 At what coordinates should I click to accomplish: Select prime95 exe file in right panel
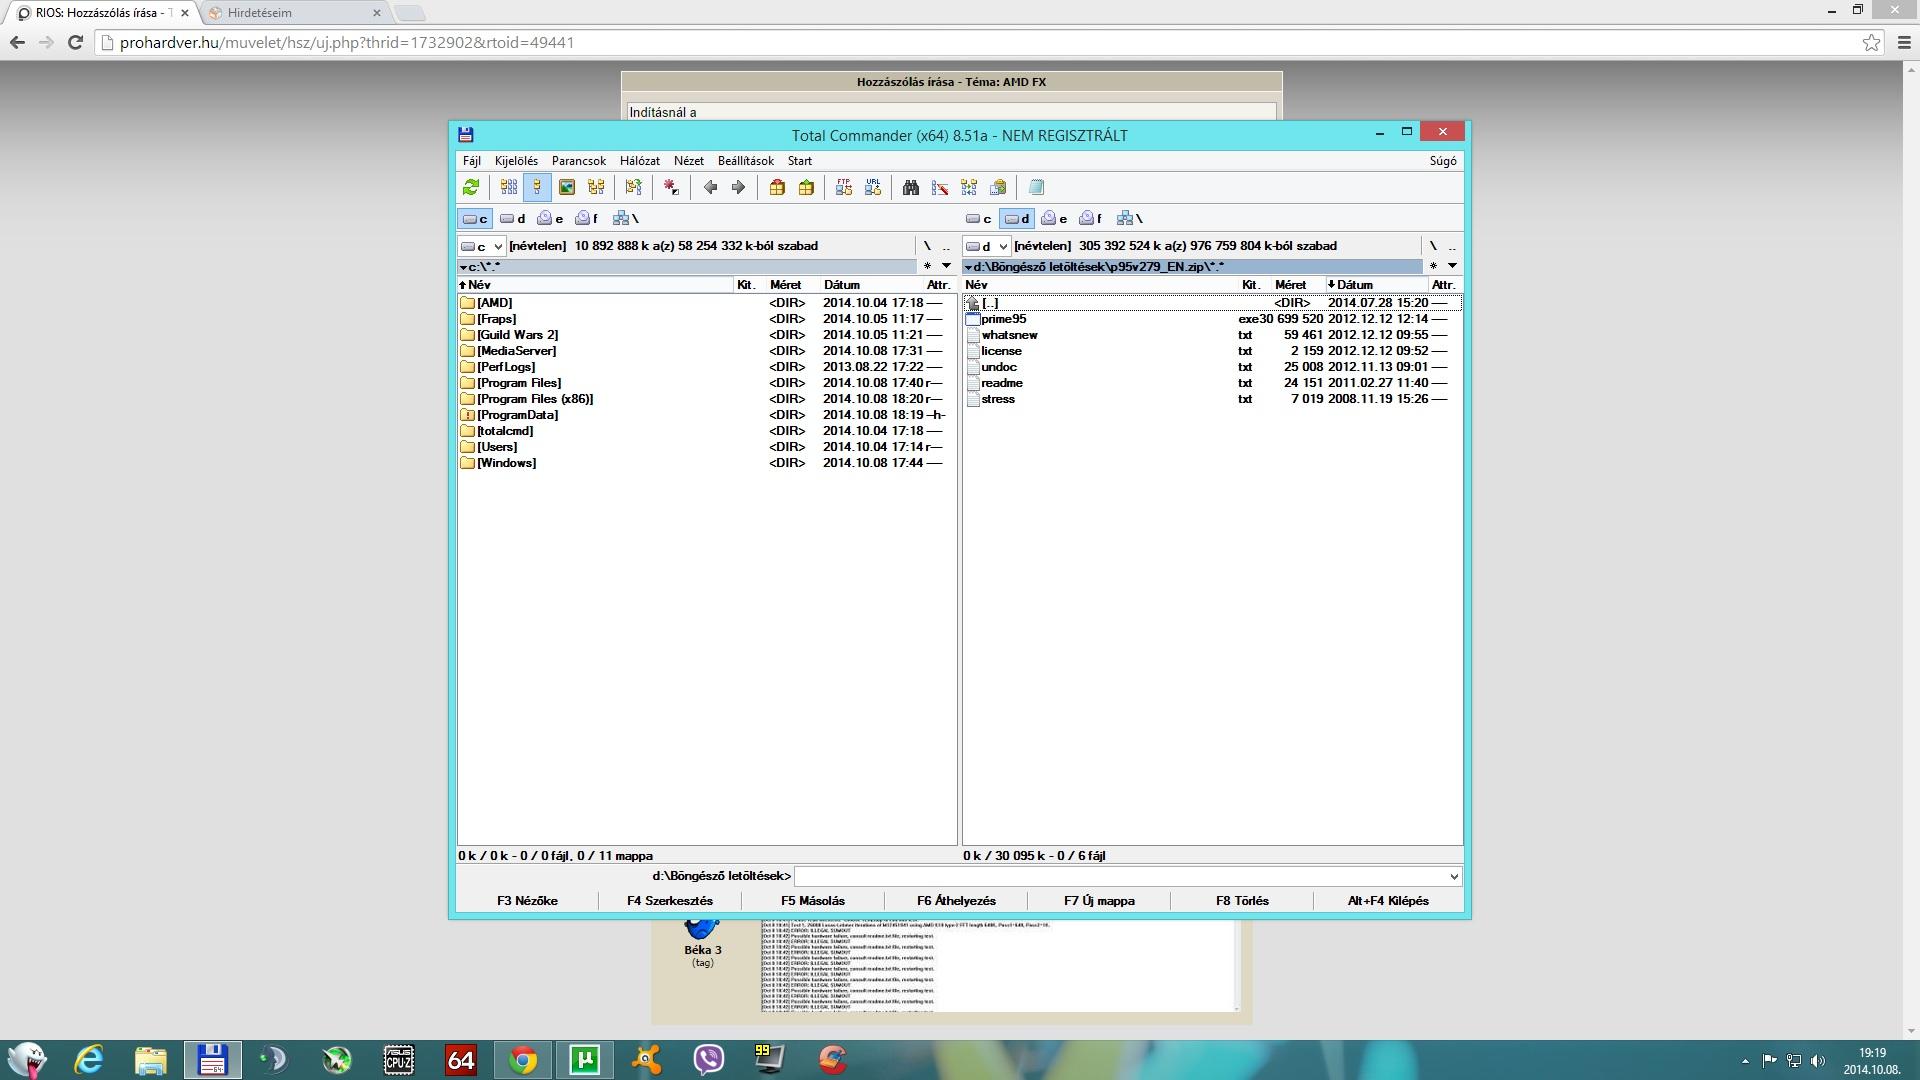1212,319
